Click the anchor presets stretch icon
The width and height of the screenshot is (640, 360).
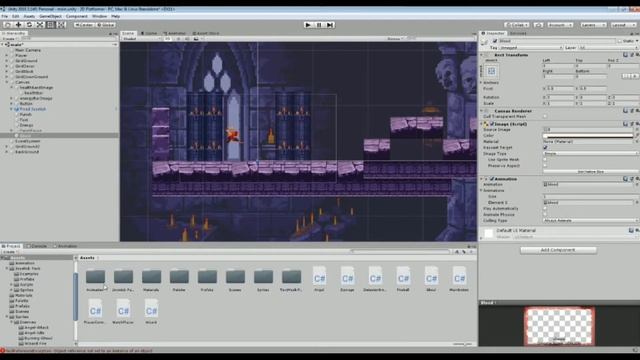pyautogui.click(x=491, y=71)
